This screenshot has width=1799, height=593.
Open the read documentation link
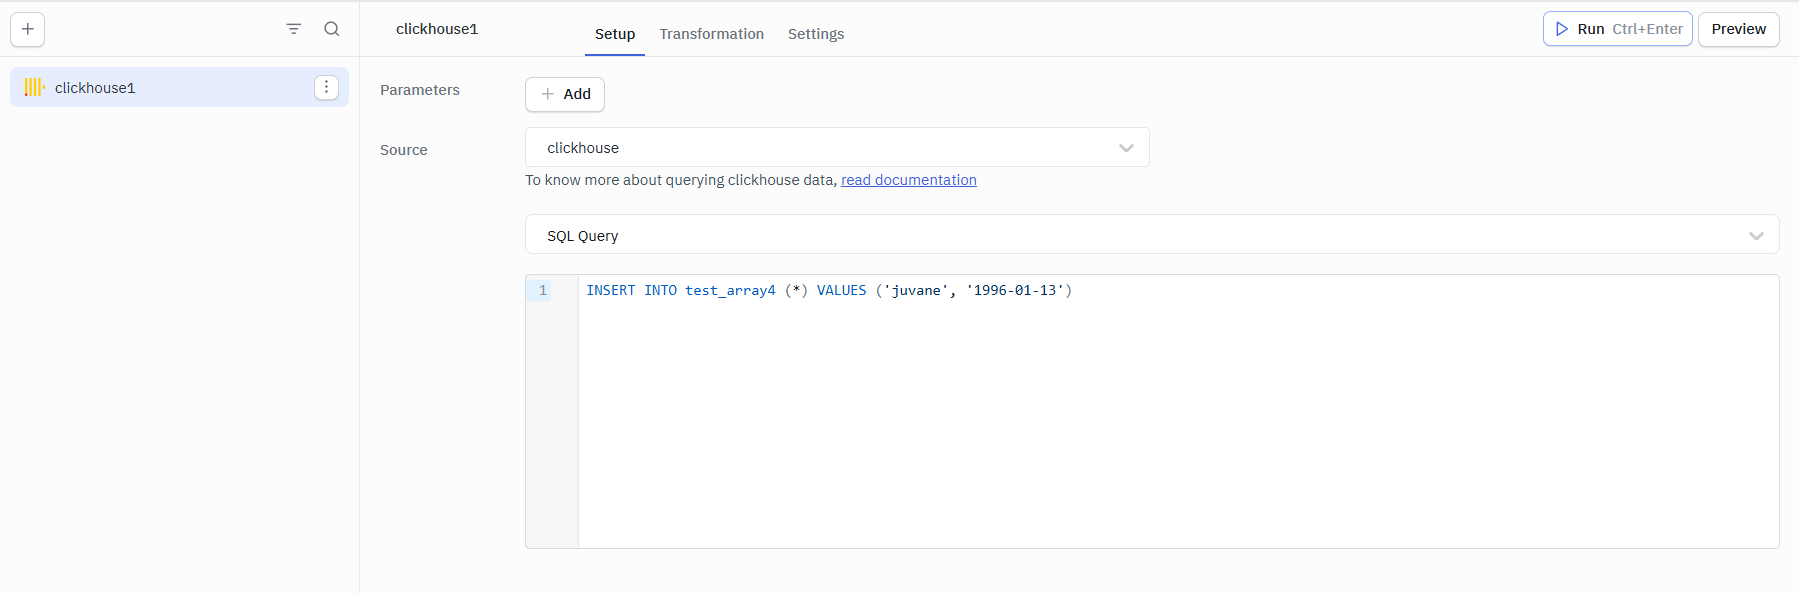click(x=908, y=180)
